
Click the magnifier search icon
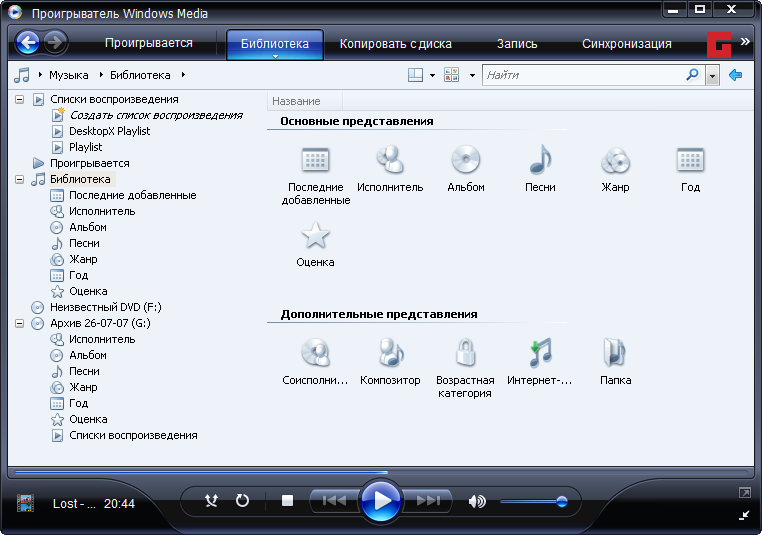tap(692, 75)
